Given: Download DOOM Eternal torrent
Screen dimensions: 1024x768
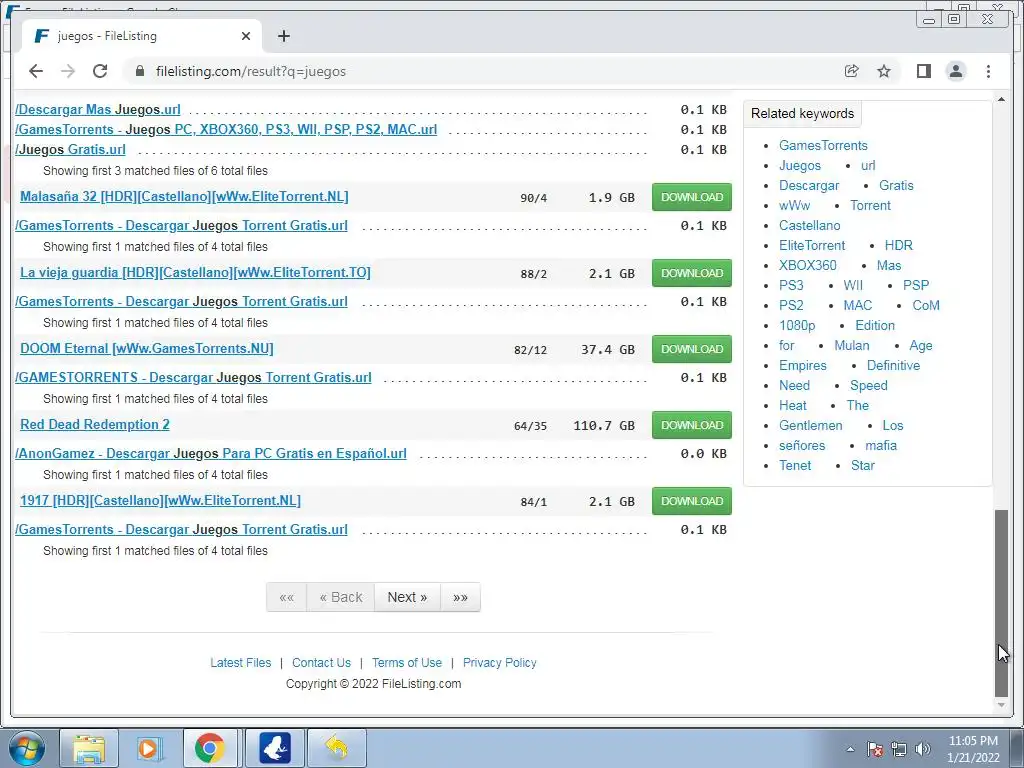Looking at the screenshot, I should click(x=692, y=349).
